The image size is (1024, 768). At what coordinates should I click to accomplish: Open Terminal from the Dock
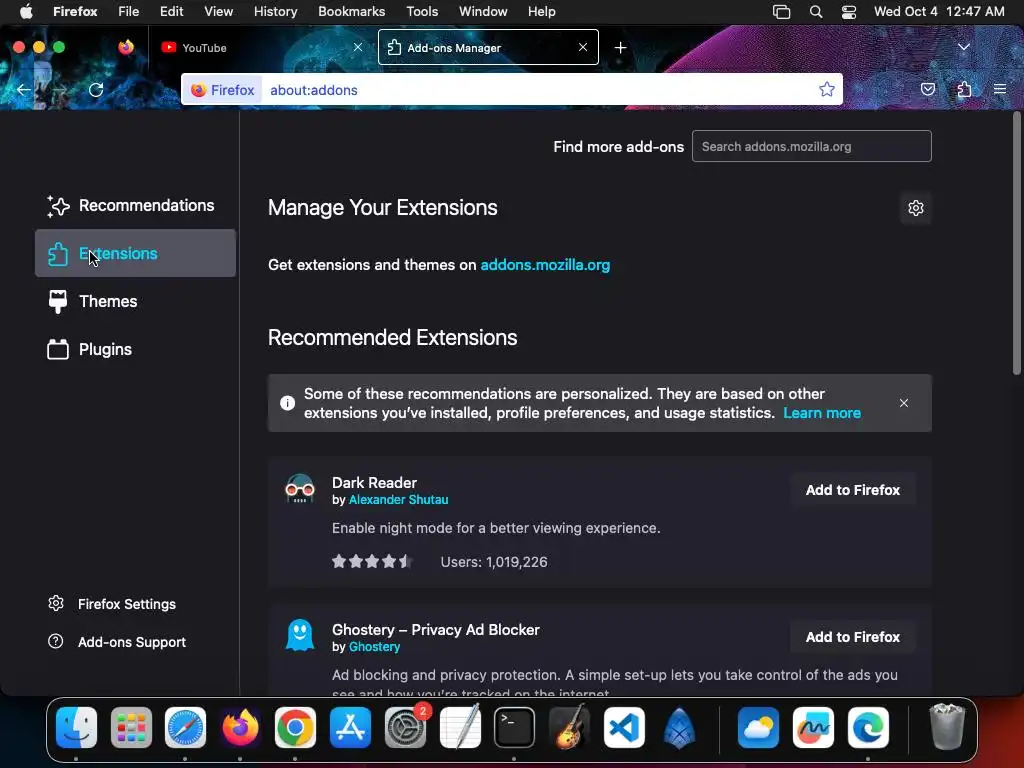(515, 728)
